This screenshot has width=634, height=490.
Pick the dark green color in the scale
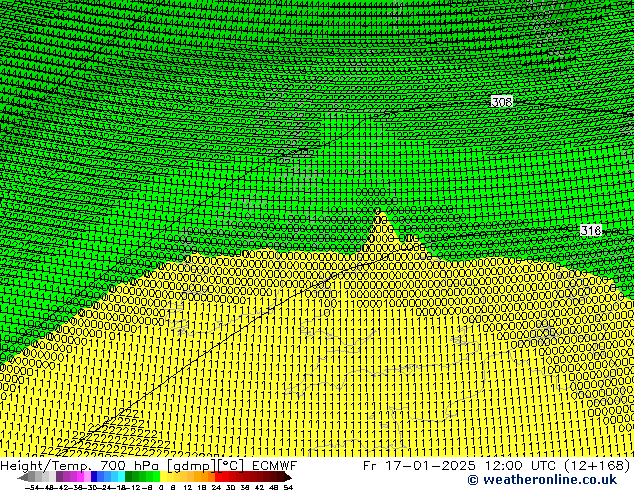(x=128, y=477)
